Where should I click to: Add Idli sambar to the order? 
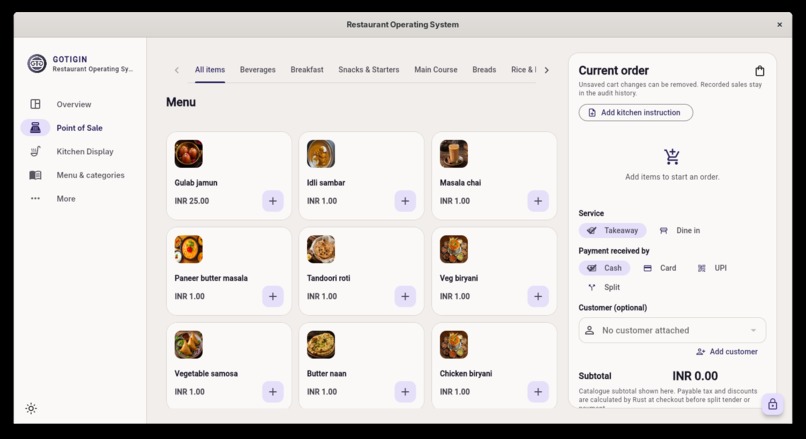(405, 201)
